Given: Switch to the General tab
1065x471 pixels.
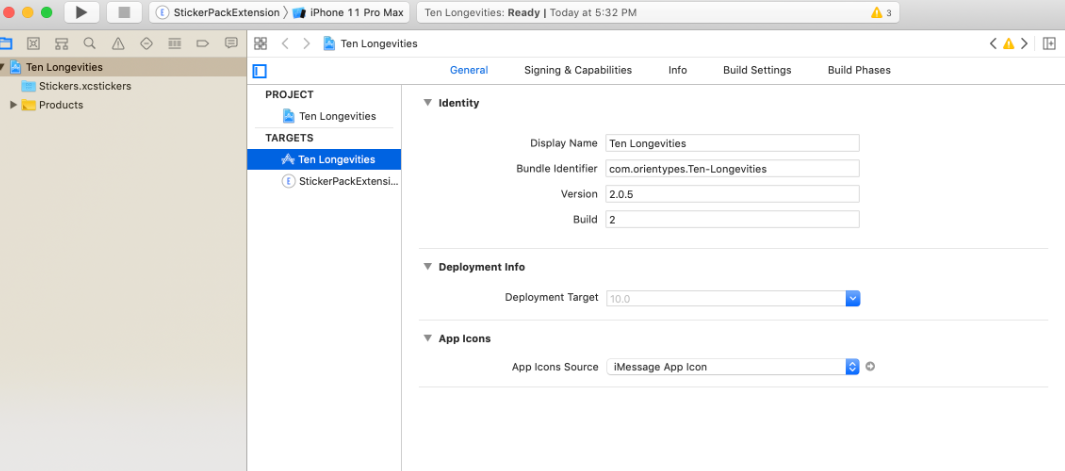Looking at the screenshot, I should tap(469, 70).
